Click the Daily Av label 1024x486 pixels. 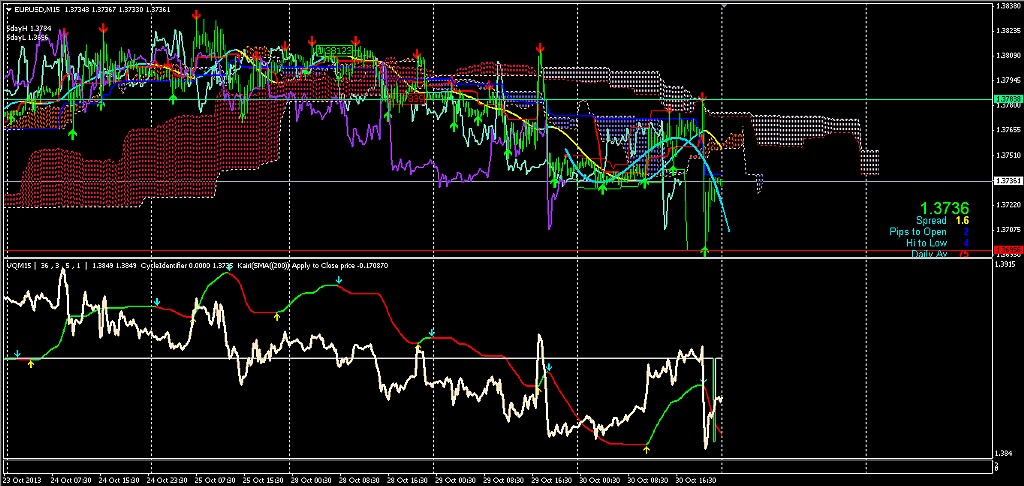929,253
